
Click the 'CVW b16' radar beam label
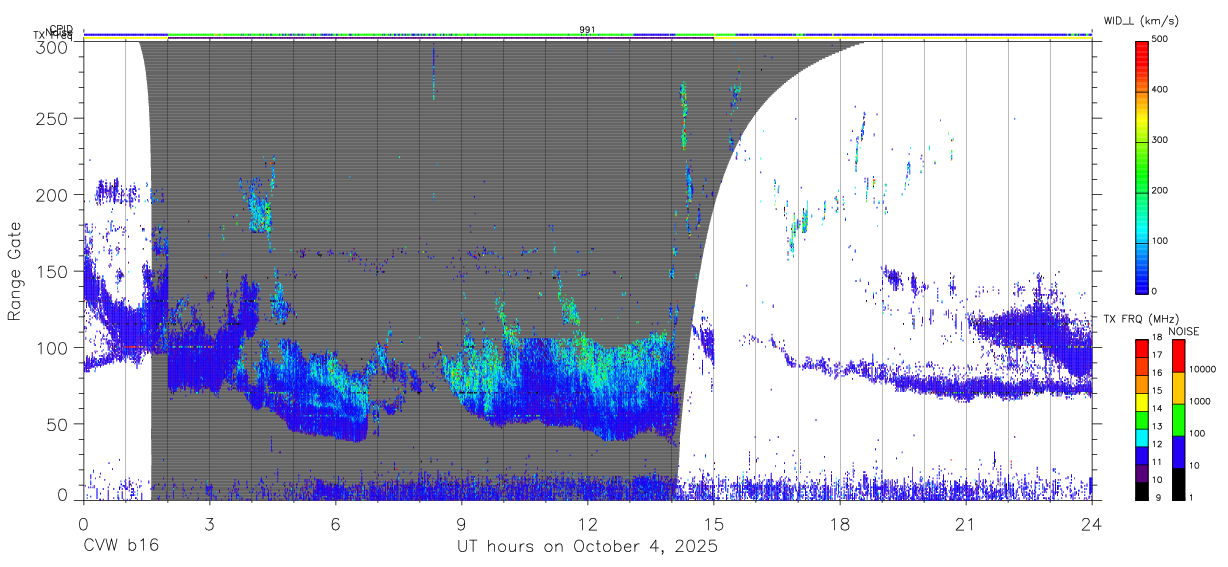[121, 547]
